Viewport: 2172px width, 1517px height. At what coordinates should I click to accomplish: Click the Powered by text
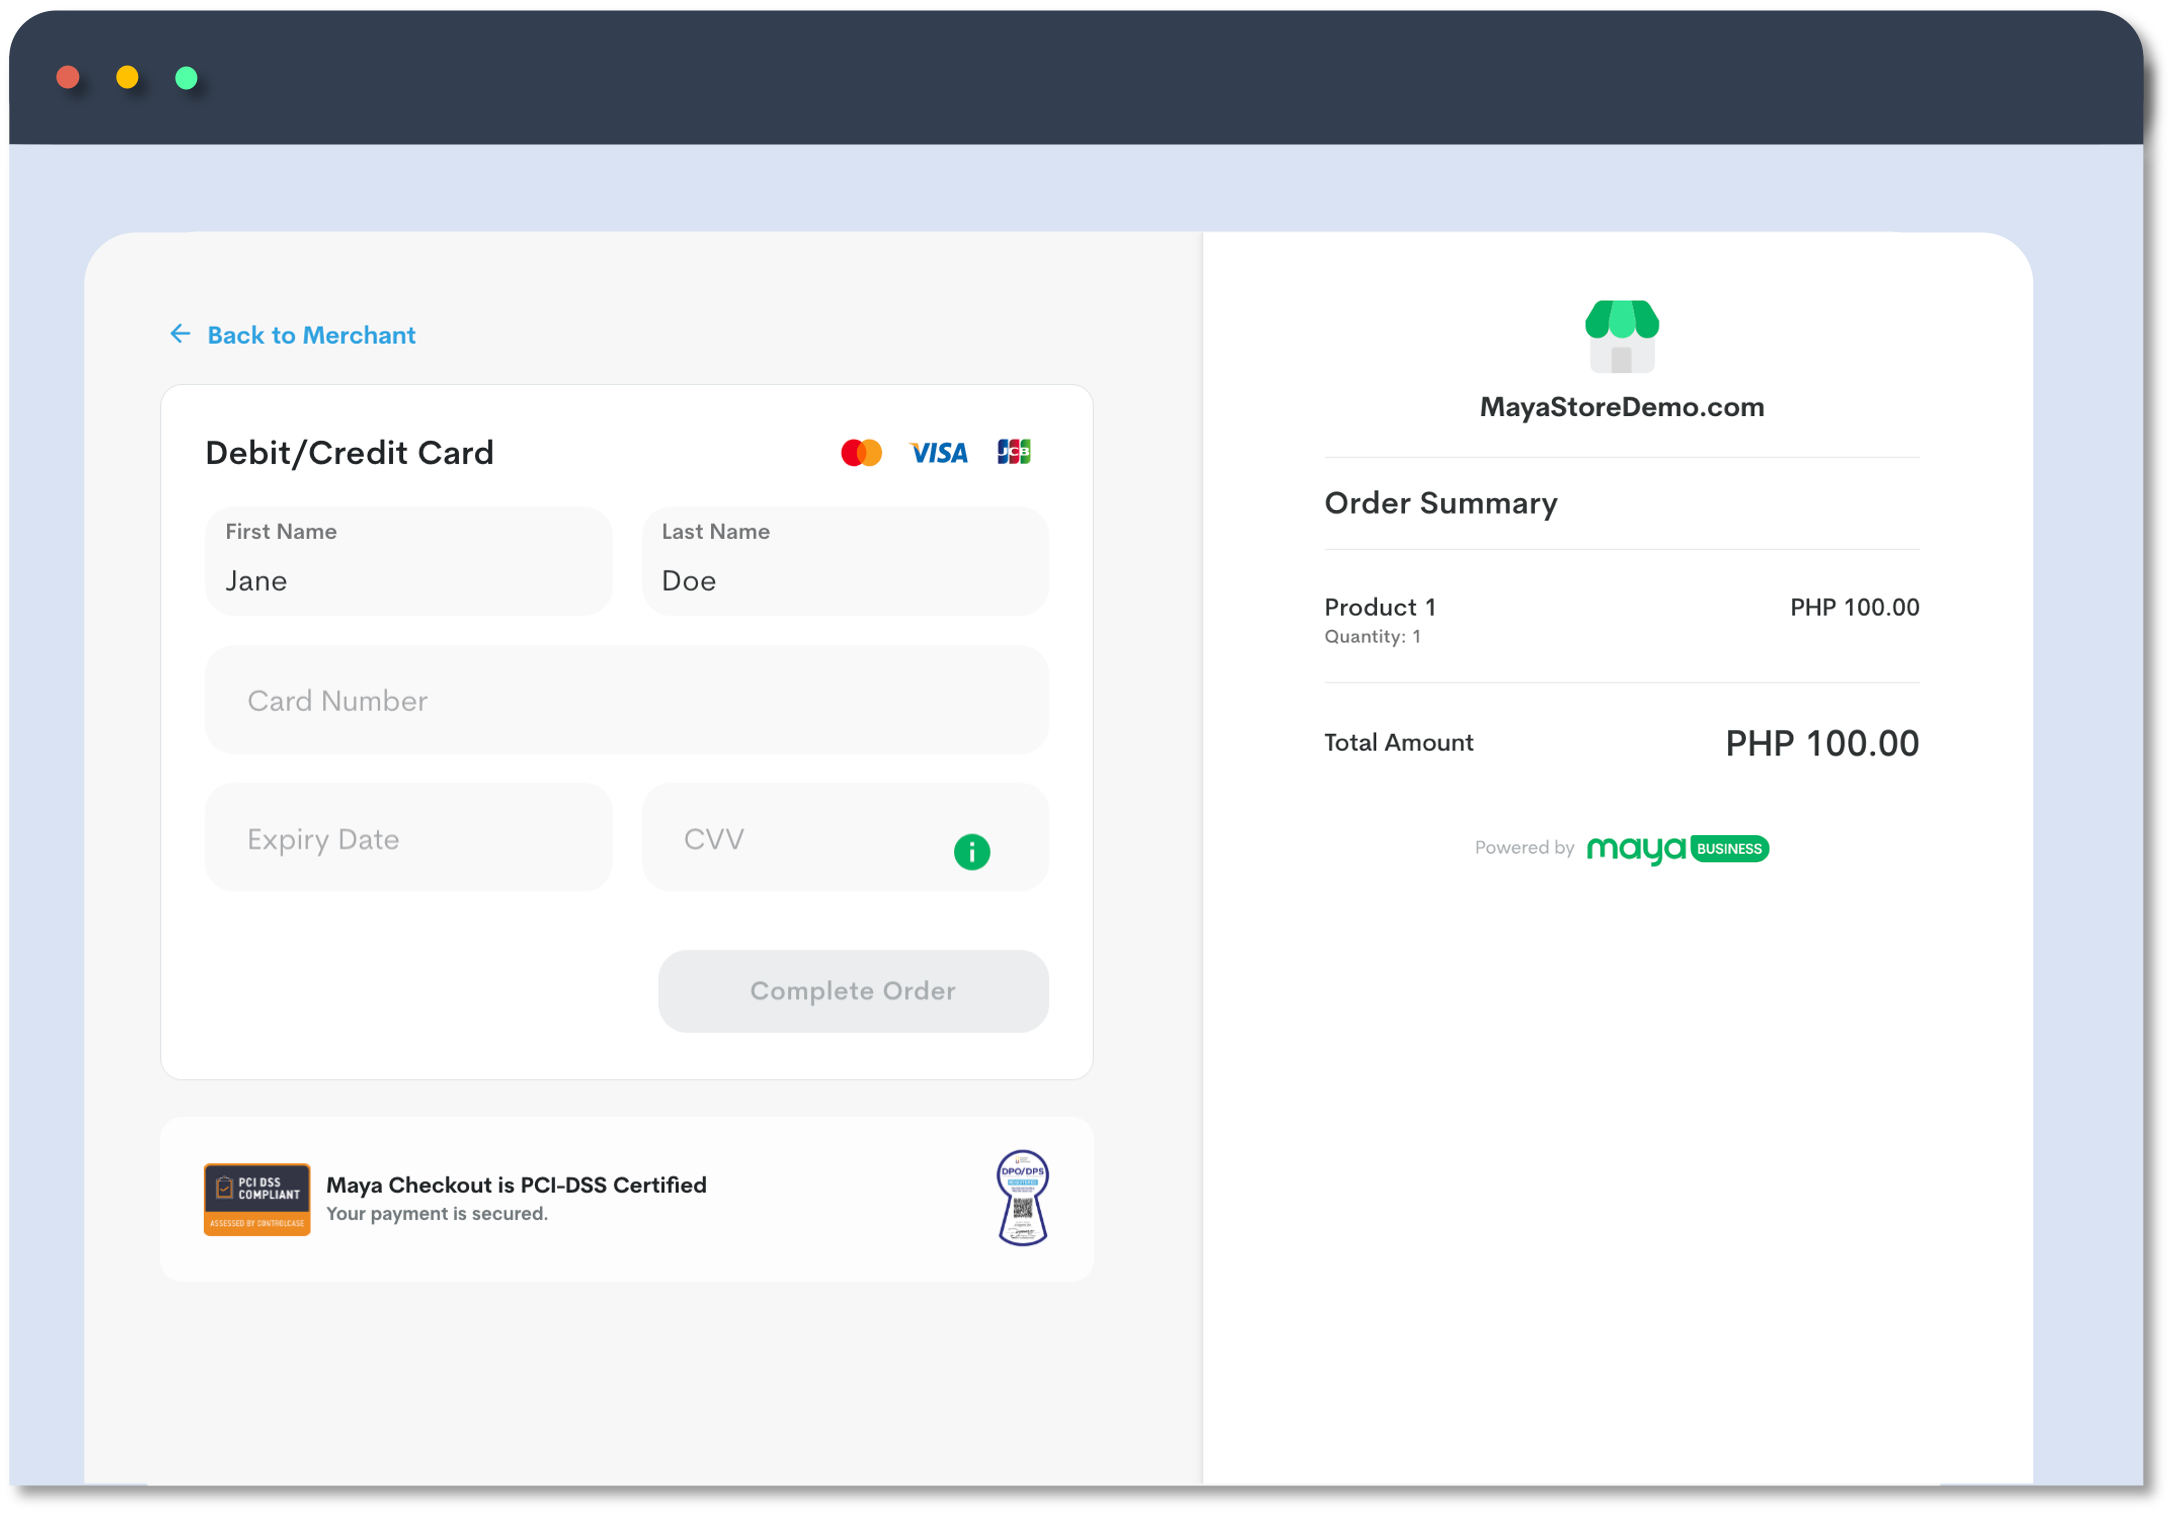pyautogui.click(x=1524, y=848)
